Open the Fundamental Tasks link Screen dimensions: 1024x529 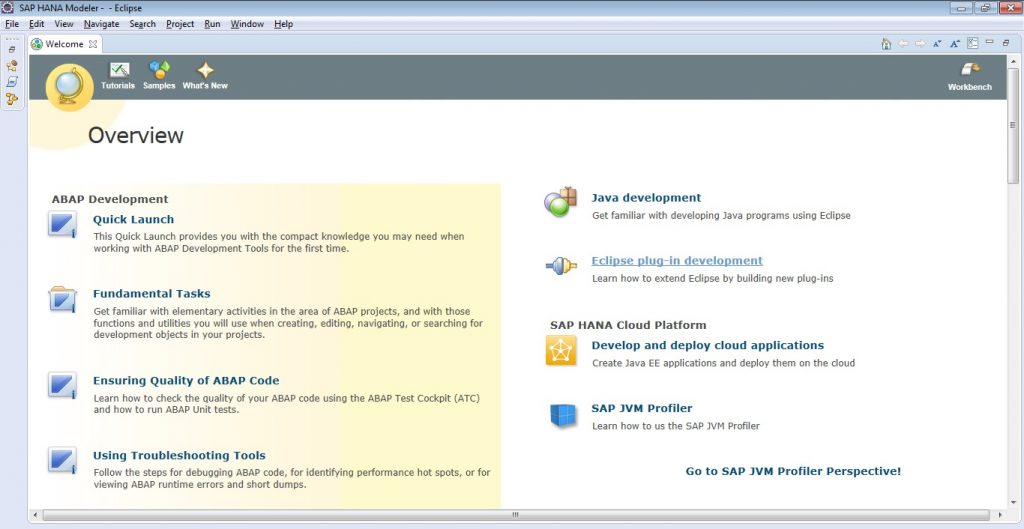point(152,294)
